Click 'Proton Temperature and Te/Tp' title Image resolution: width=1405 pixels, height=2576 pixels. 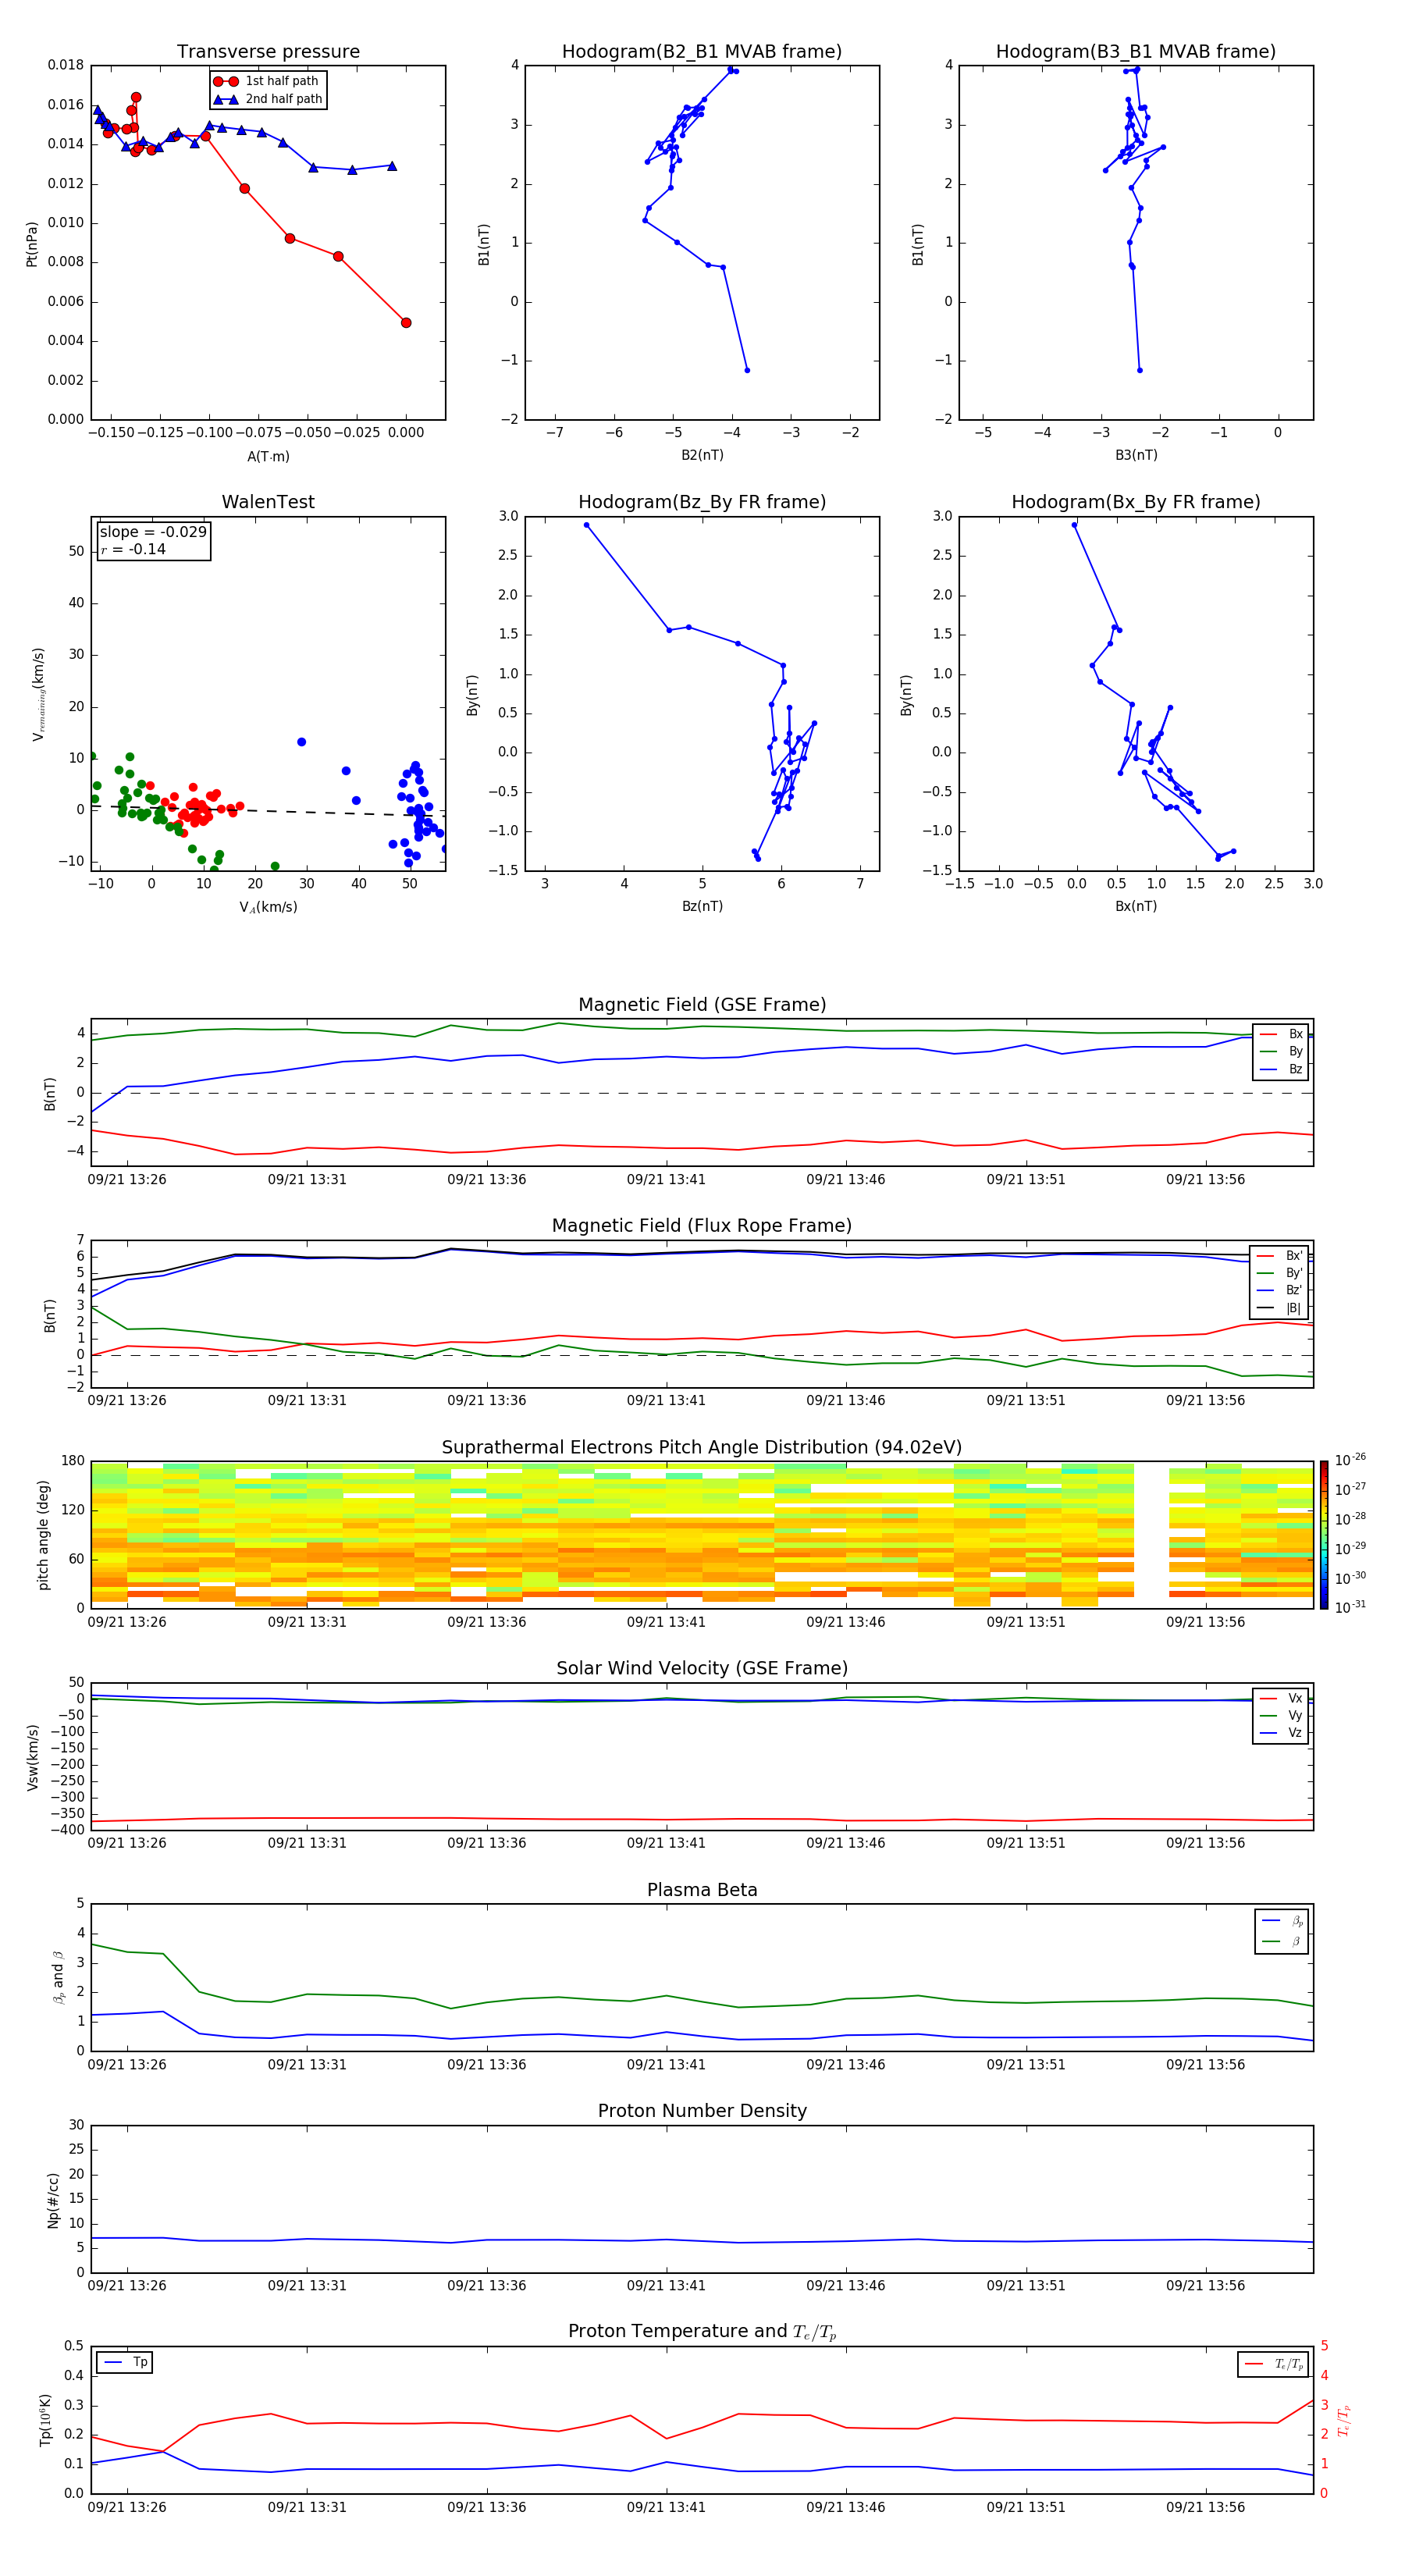coord(702,2331)
